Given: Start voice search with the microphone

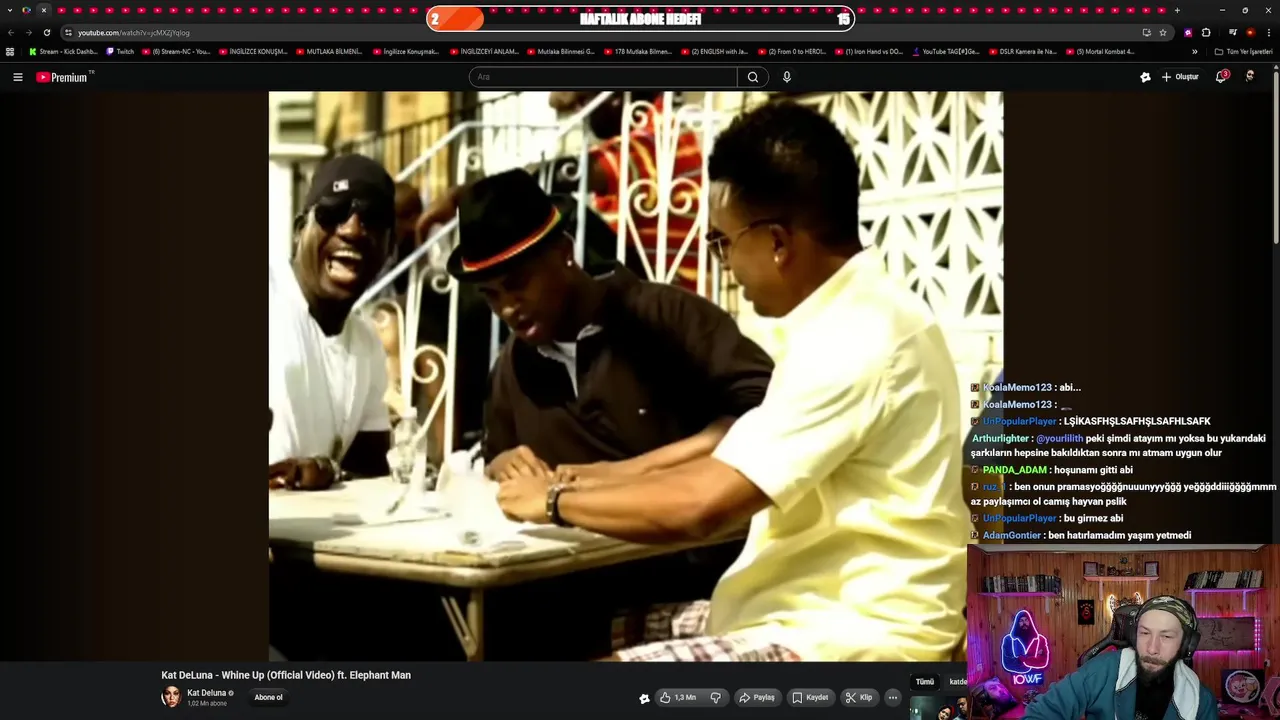Looking at the screenshot, I should [x=787, y=77].
